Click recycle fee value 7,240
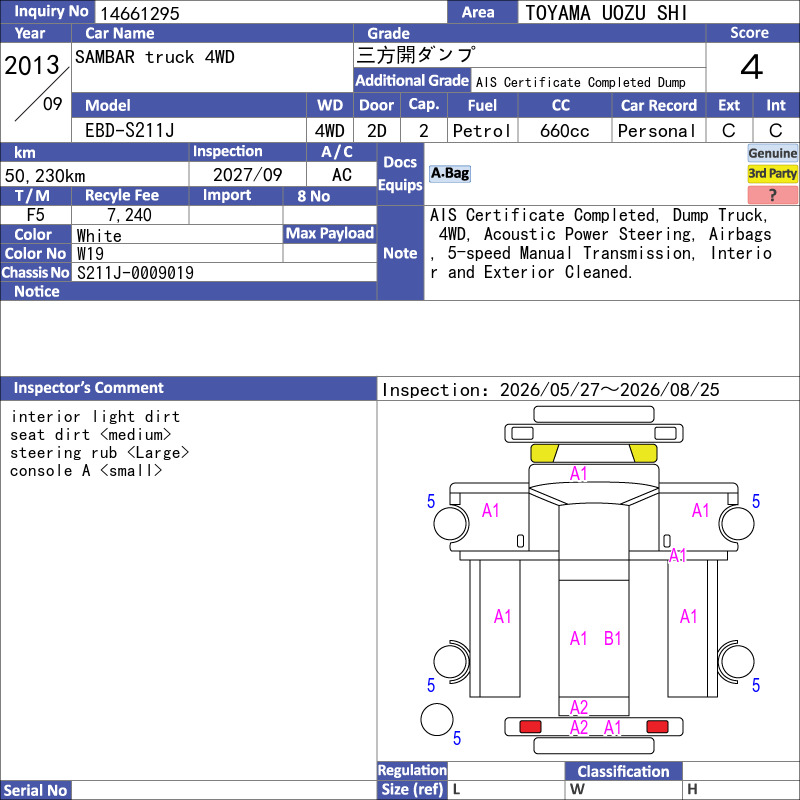 click(x=129, y=215)
